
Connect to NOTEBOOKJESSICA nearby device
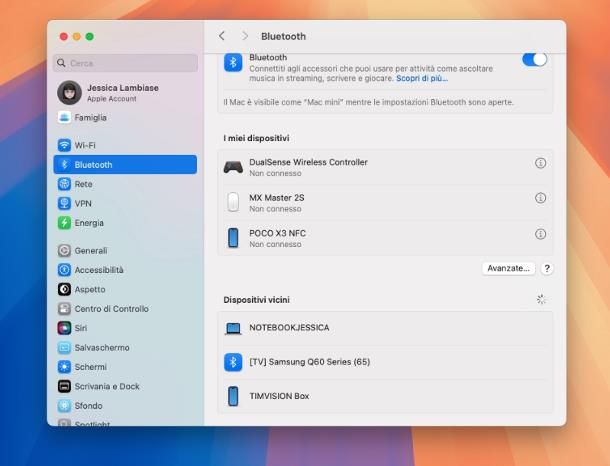[385, 328]
